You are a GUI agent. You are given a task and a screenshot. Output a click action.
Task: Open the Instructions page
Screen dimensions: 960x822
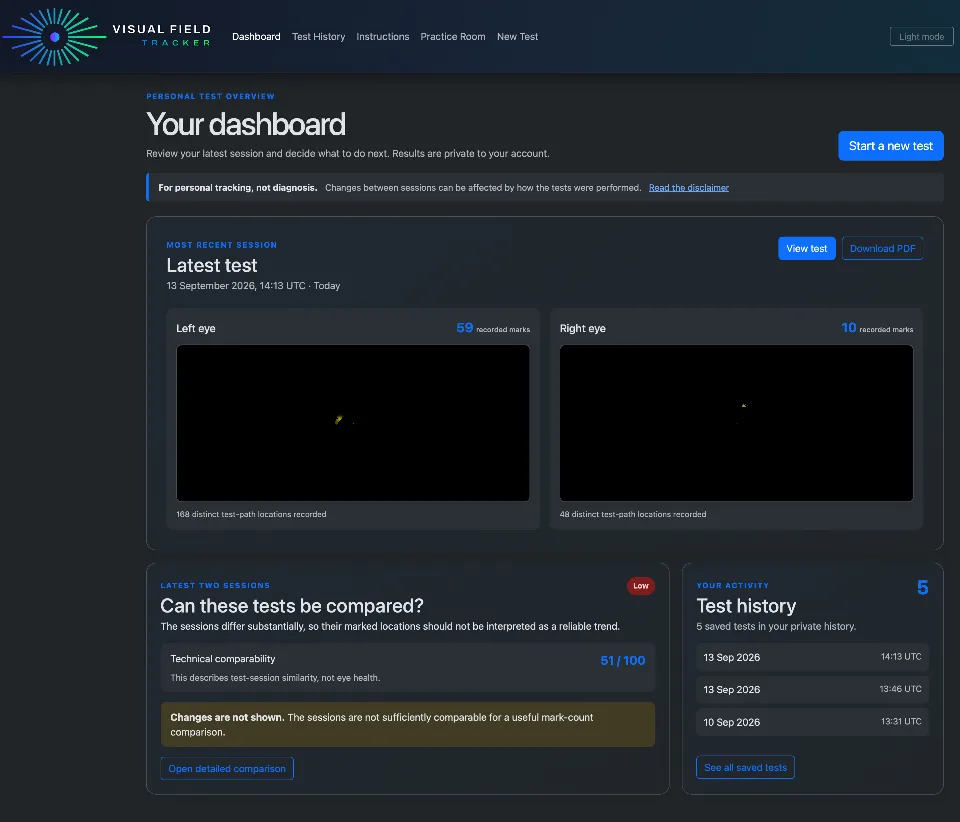click(x=383, y=37)
